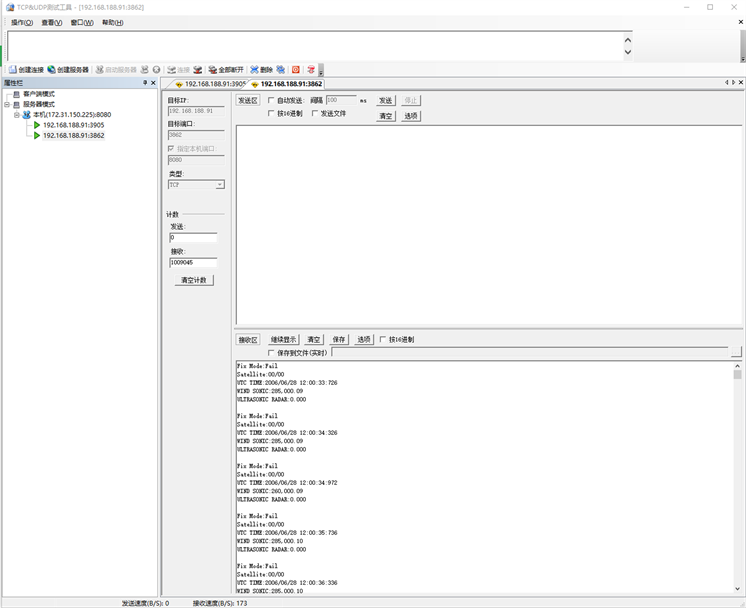This screenshot has height=608, width=746.
Task: Collapse the 本机(172.31.150.225):8080 tree node
Action: [16, 115]
